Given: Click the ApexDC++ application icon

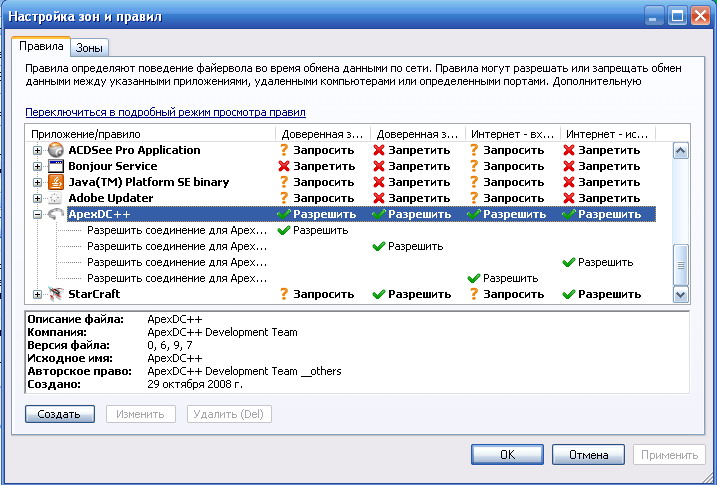Looking at the screenshot, I should tap(55, 214).
